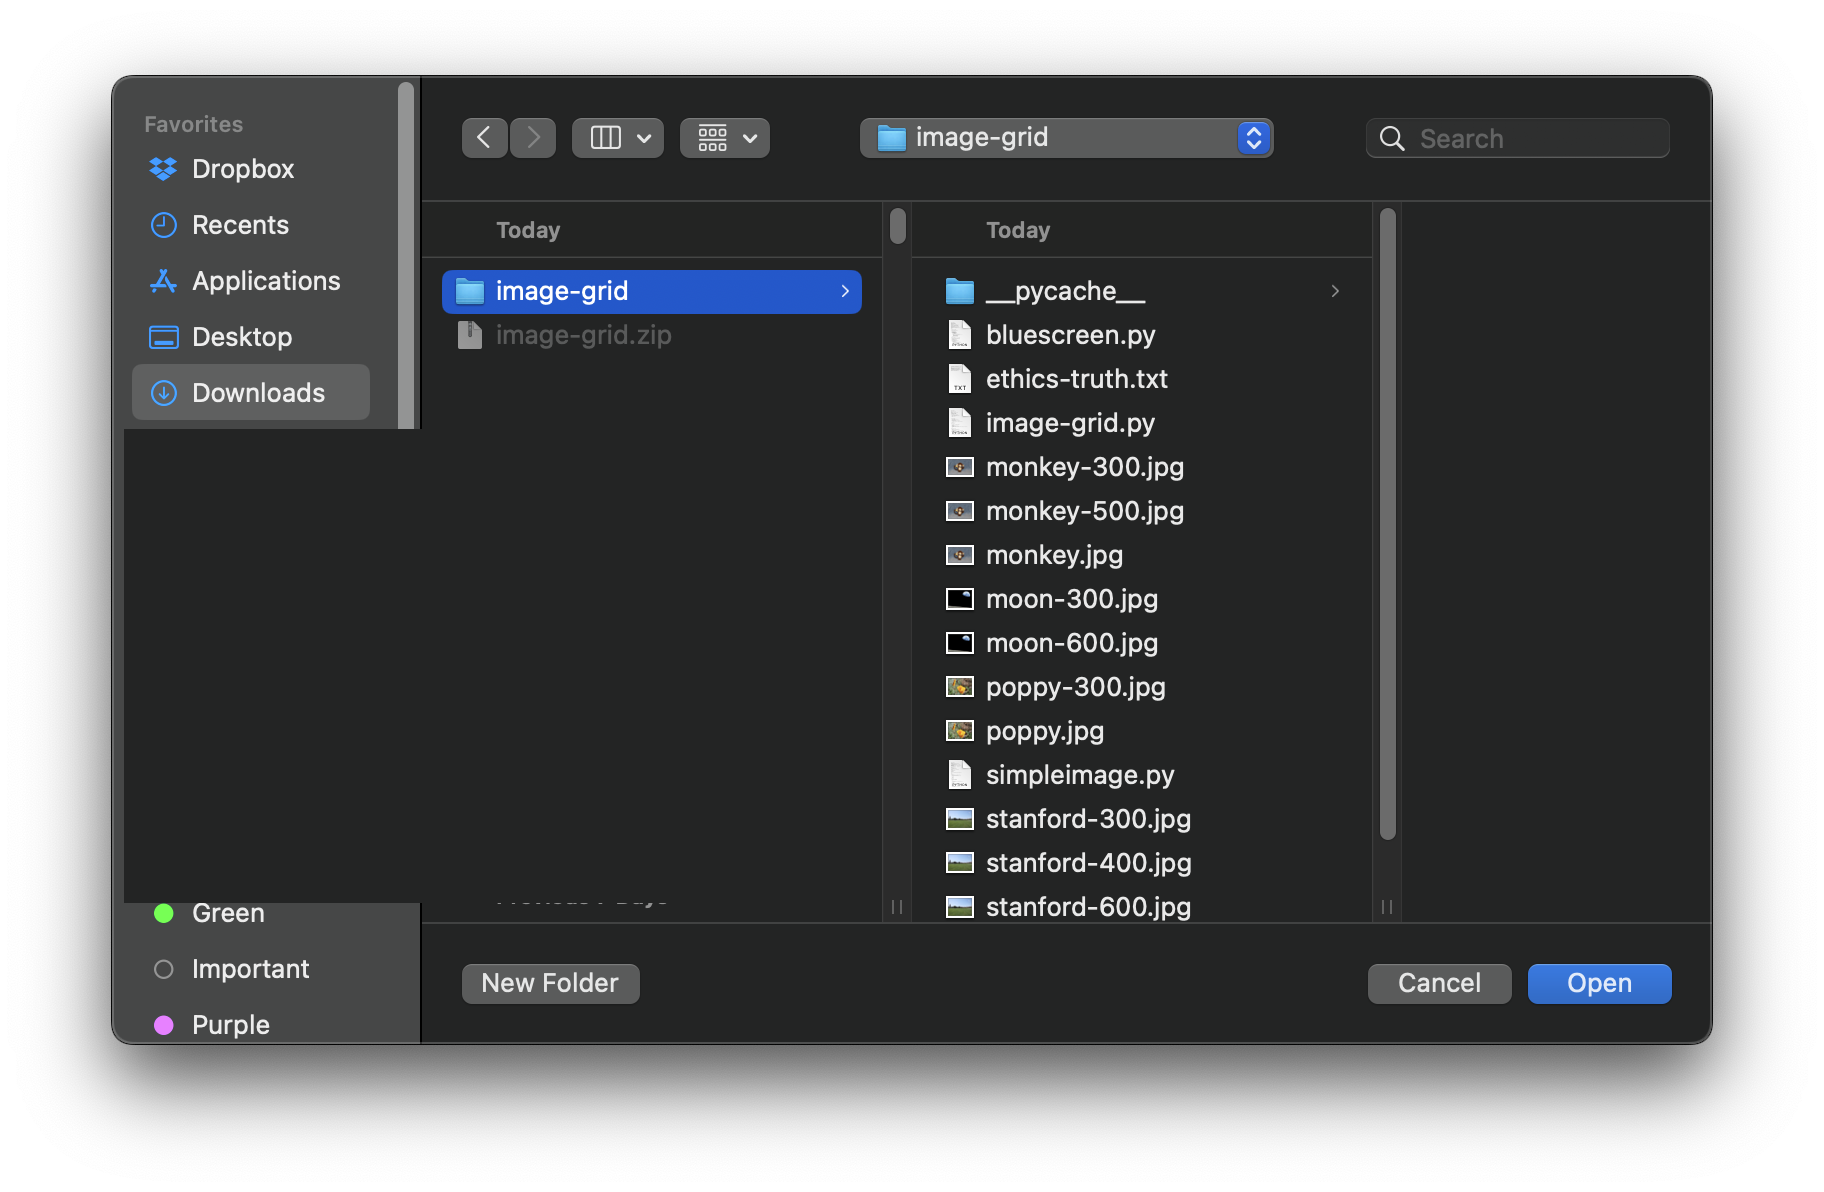Click the back navigation arrow
This screenshot has height=1192, width=1824.
[484, 137]
